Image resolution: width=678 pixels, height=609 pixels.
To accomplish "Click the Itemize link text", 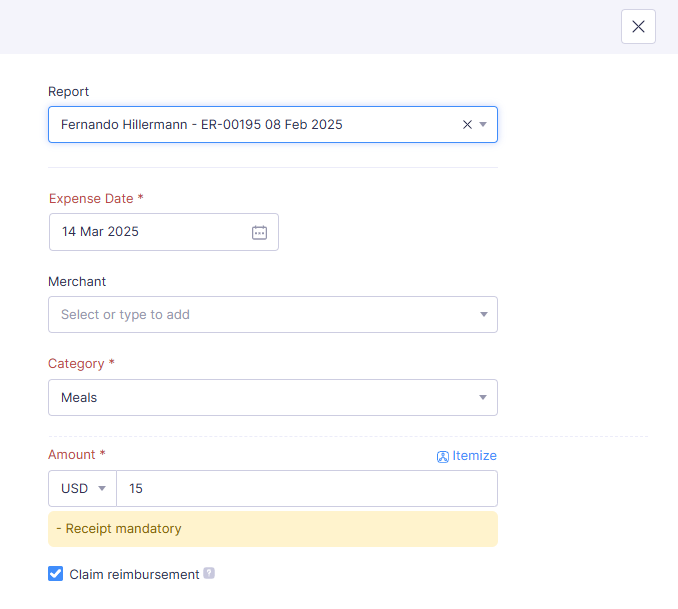I will [474, 456].
